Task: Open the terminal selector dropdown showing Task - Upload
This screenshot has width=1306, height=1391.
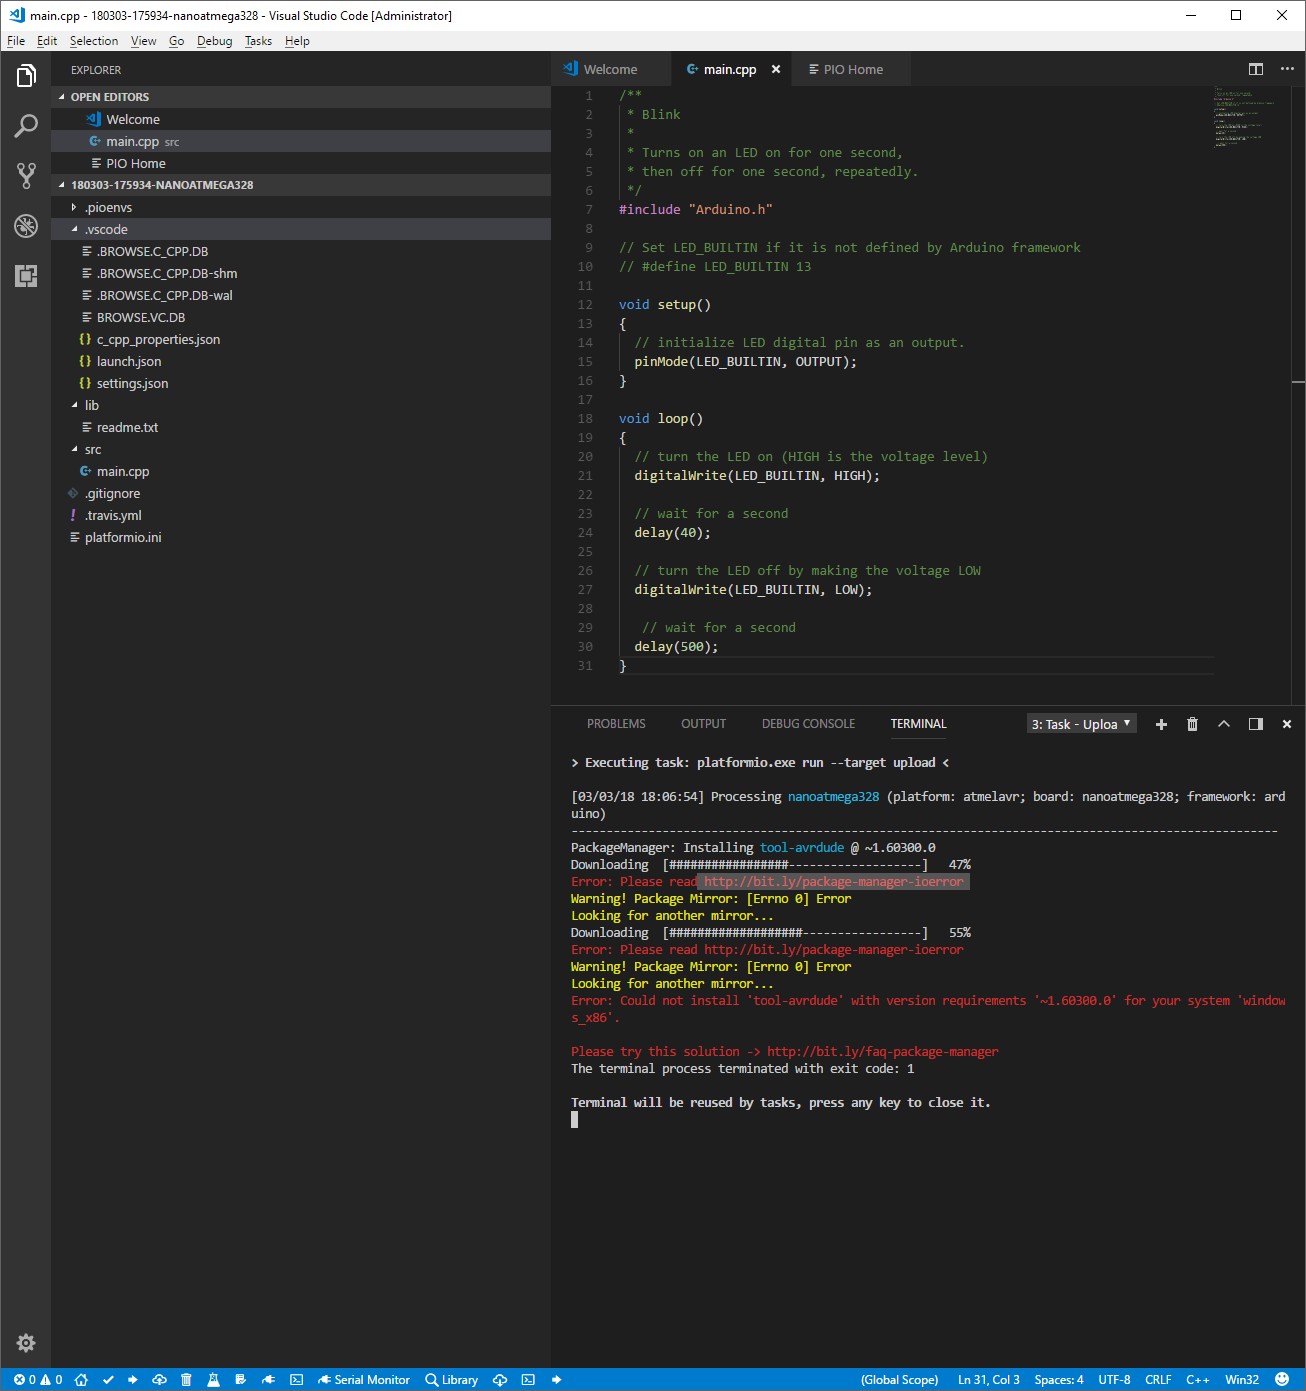Action: [1082, 724]
